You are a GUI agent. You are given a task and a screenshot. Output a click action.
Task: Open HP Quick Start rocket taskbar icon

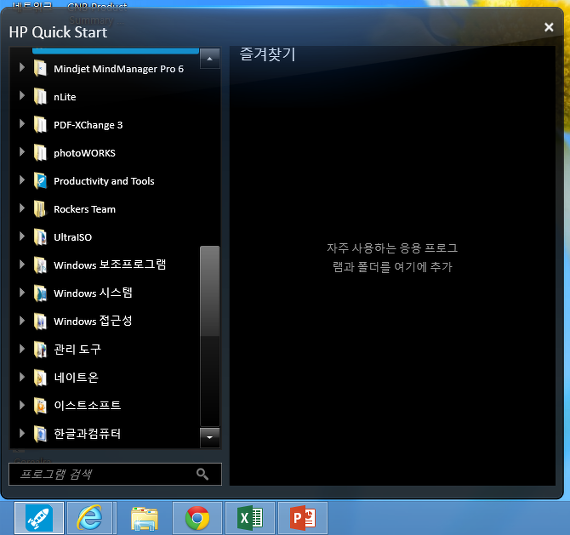pos(39,518)
